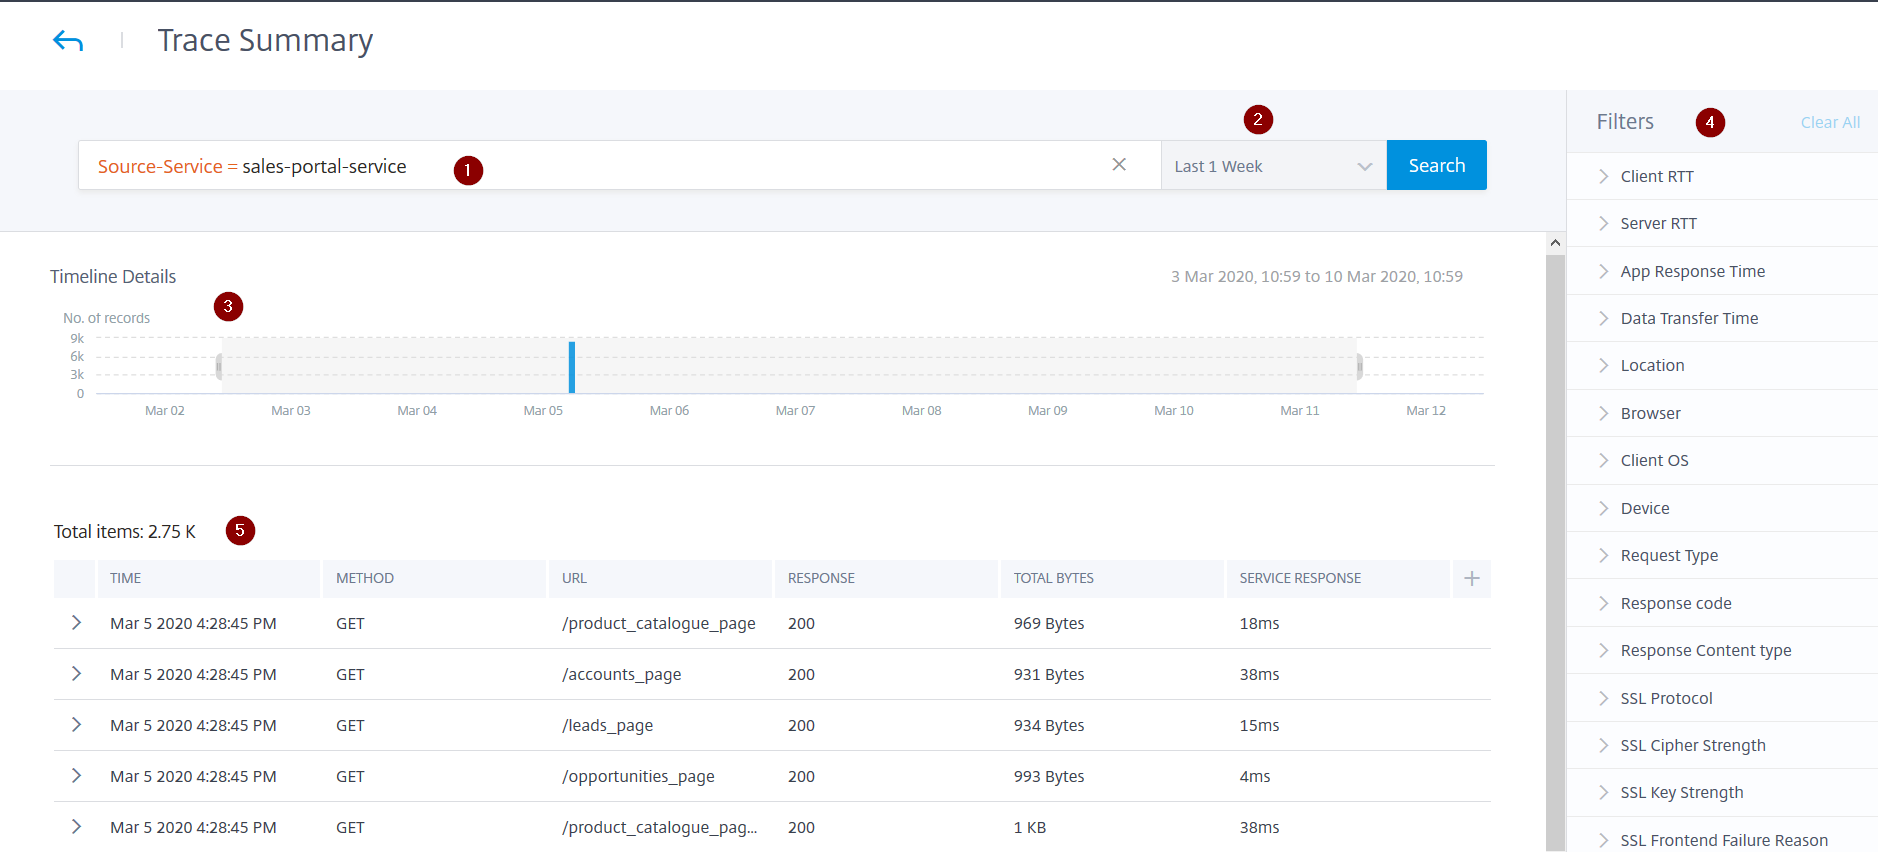Click the 931 Bytes cell
Screen dimensions: 1878x852
coord(1049,674)
